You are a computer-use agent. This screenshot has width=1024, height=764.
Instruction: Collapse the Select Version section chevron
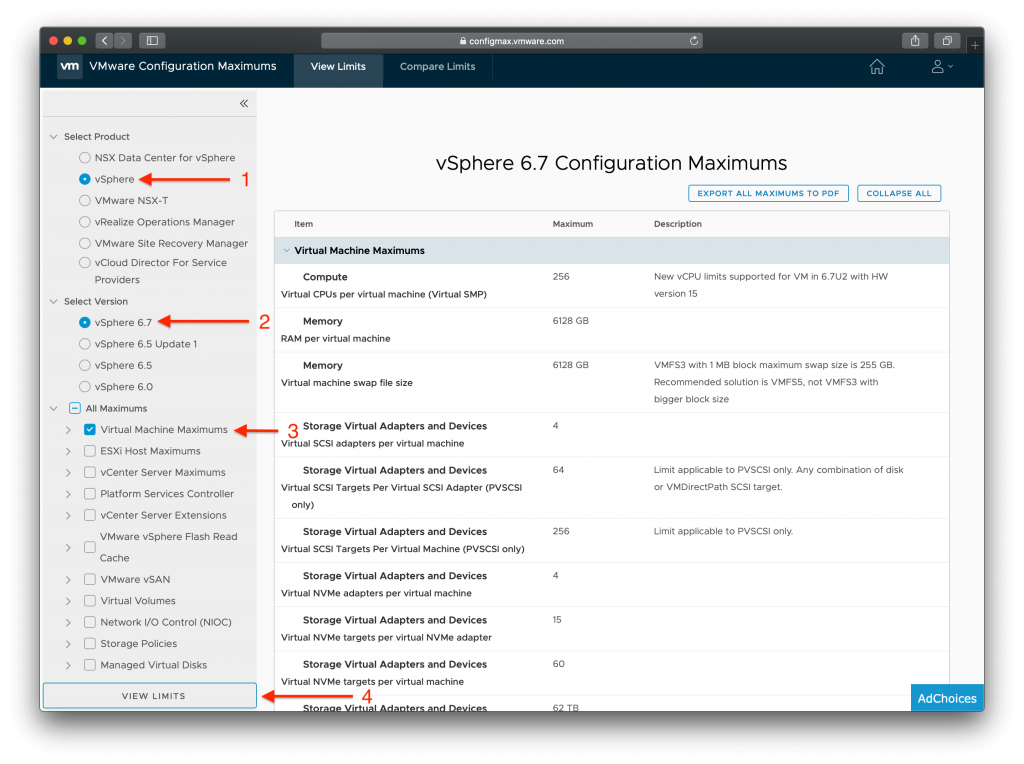pos(54,301)
